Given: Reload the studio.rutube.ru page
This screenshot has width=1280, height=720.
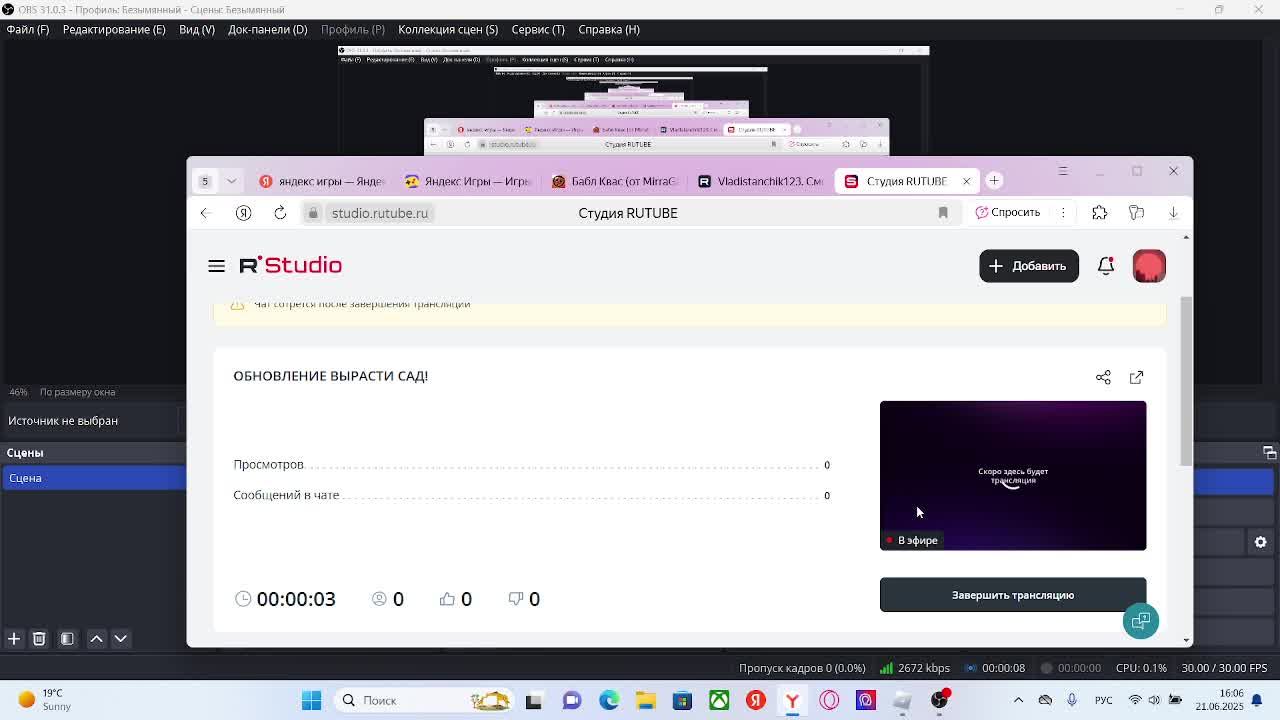Looking at the screenshot, I should coord(280,213).
